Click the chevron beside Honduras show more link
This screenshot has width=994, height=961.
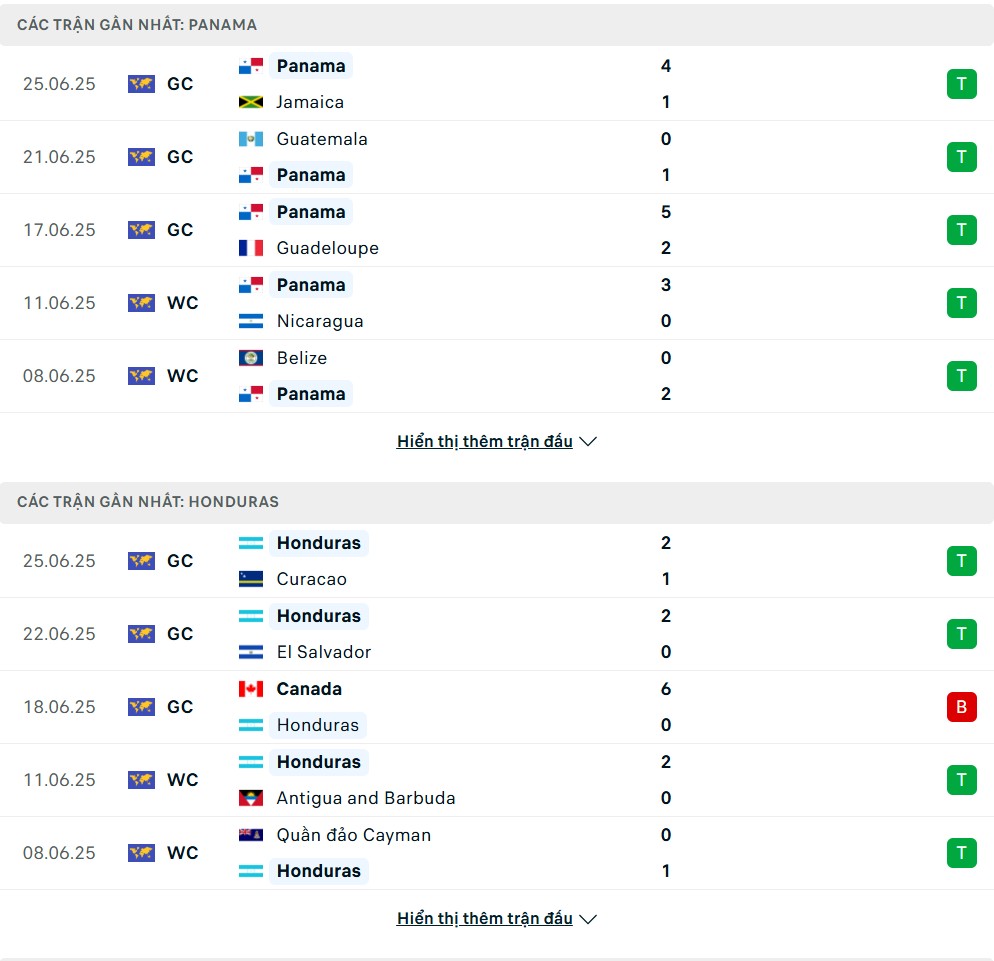pos(588,919)
